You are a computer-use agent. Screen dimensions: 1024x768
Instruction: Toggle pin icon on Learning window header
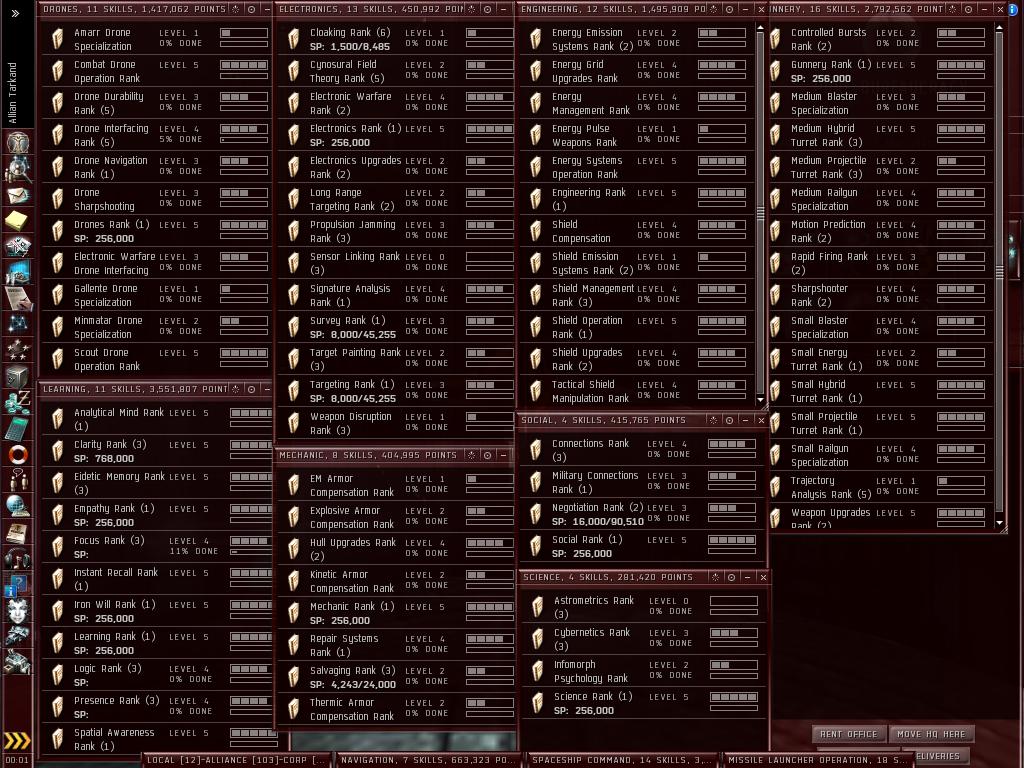[236, 389]
